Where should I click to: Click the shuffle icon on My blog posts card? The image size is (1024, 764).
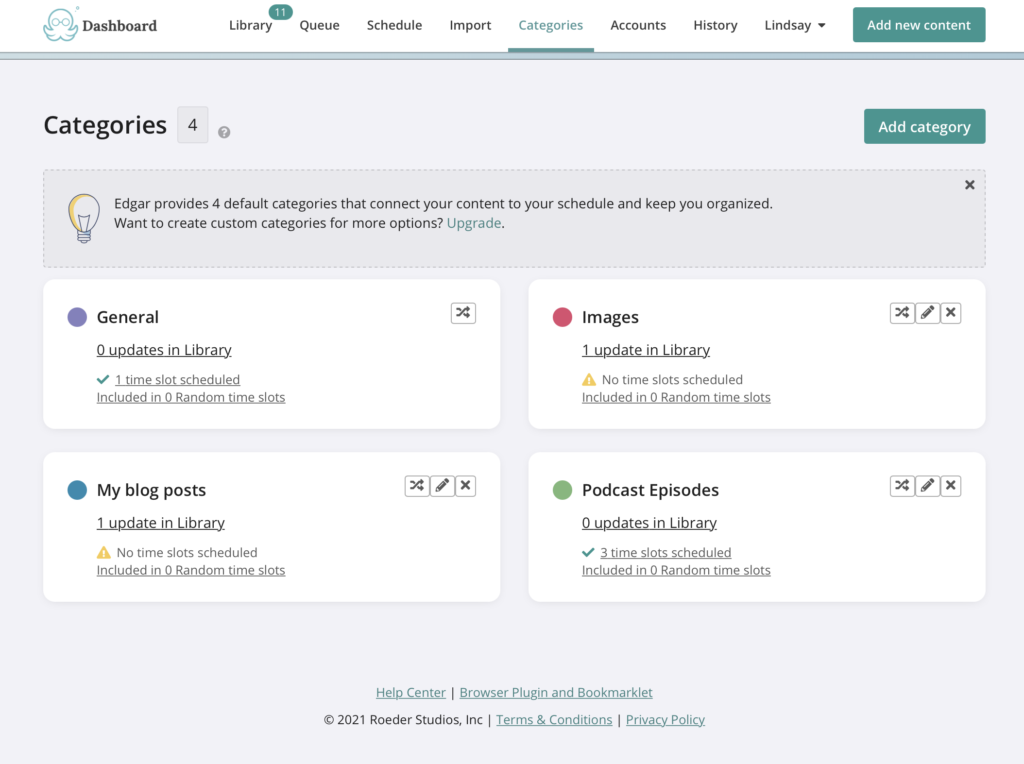pyautogui.click(x=418, y=485)
